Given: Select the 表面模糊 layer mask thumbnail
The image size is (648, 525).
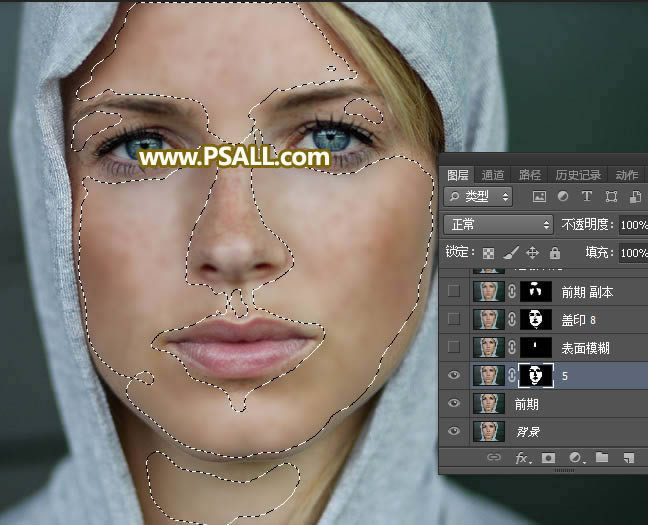Looking at the screenshot, I should [538, 347].
